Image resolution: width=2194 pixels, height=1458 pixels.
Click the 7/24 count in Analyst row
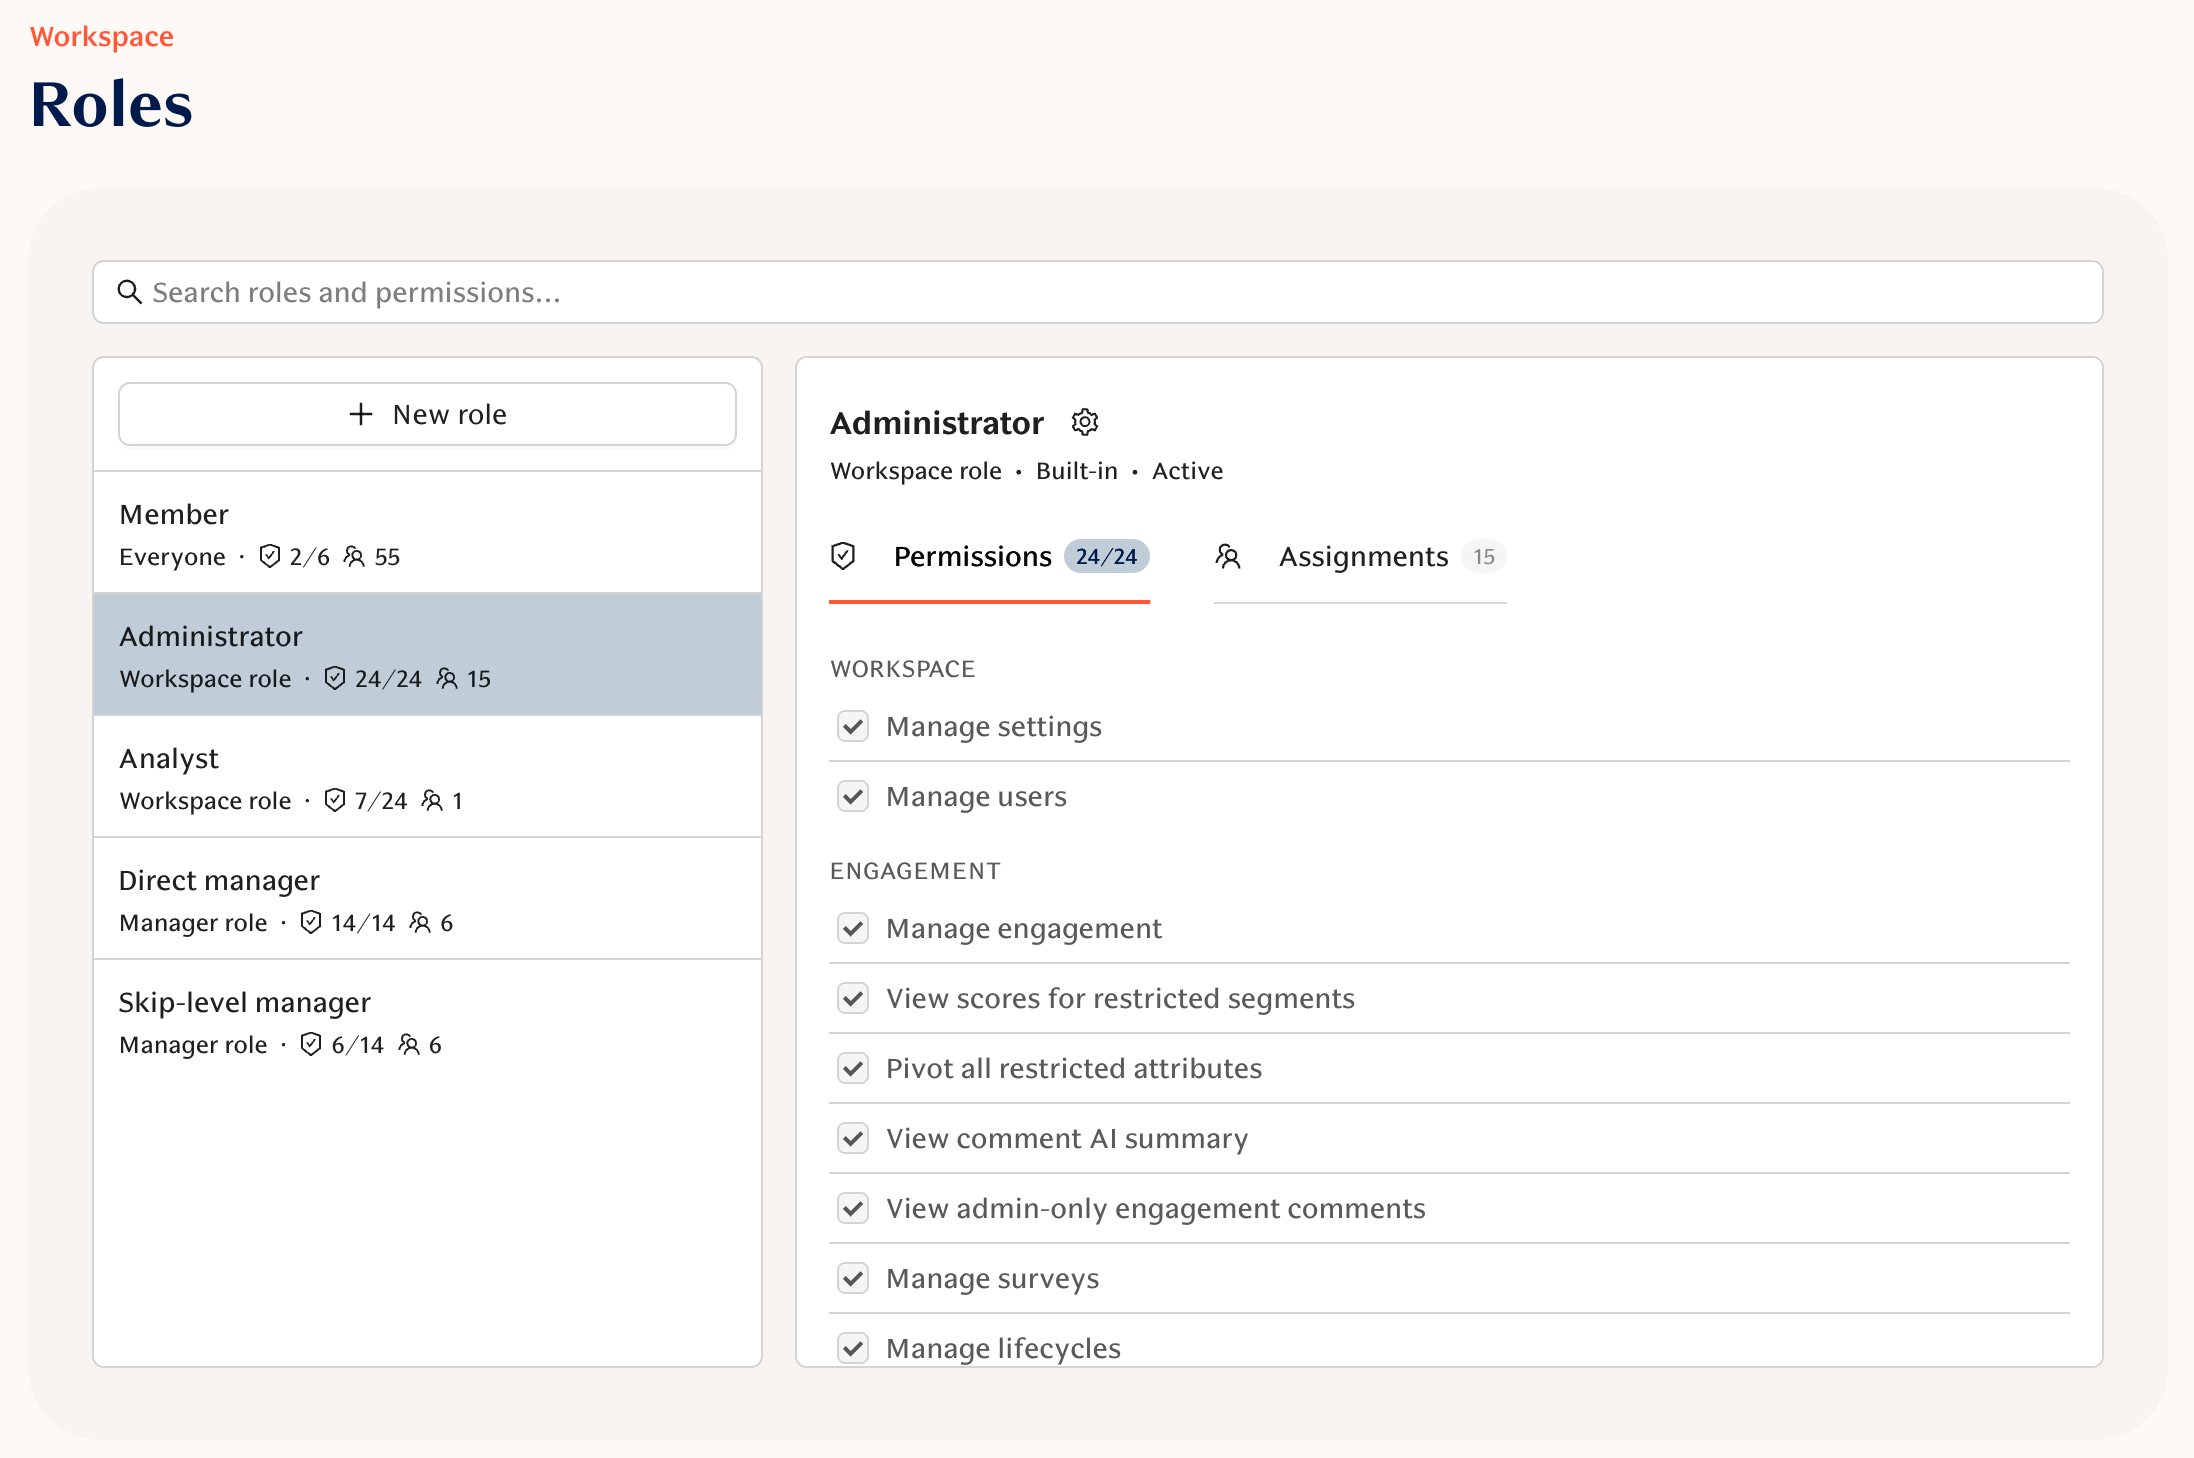(x=381, y=801)
